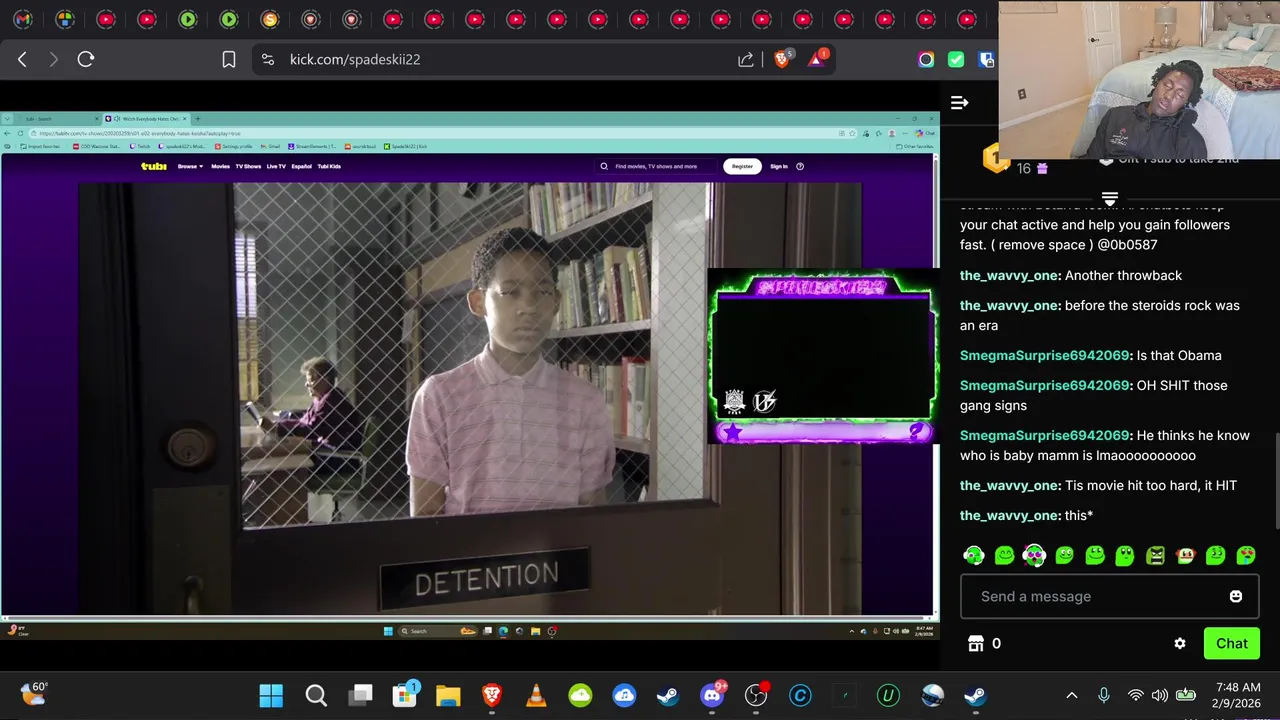
Task: Open the emoji picker in message box
Action: [x=1236, y=596]
